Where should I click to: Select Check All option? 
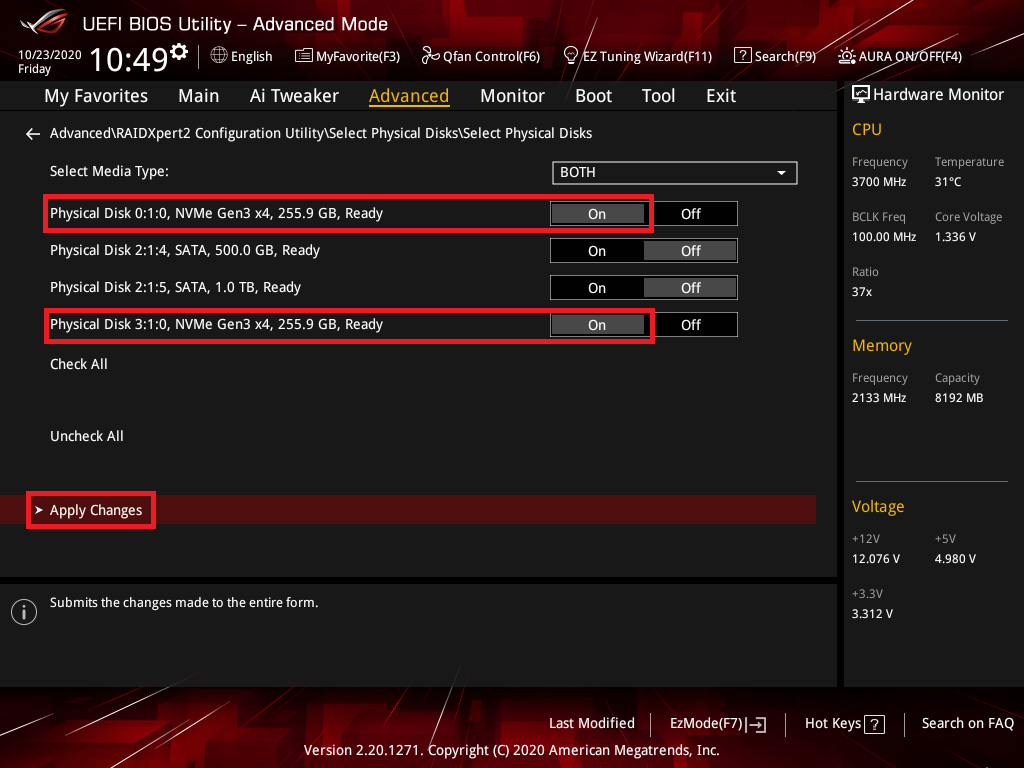click(79, 364)
